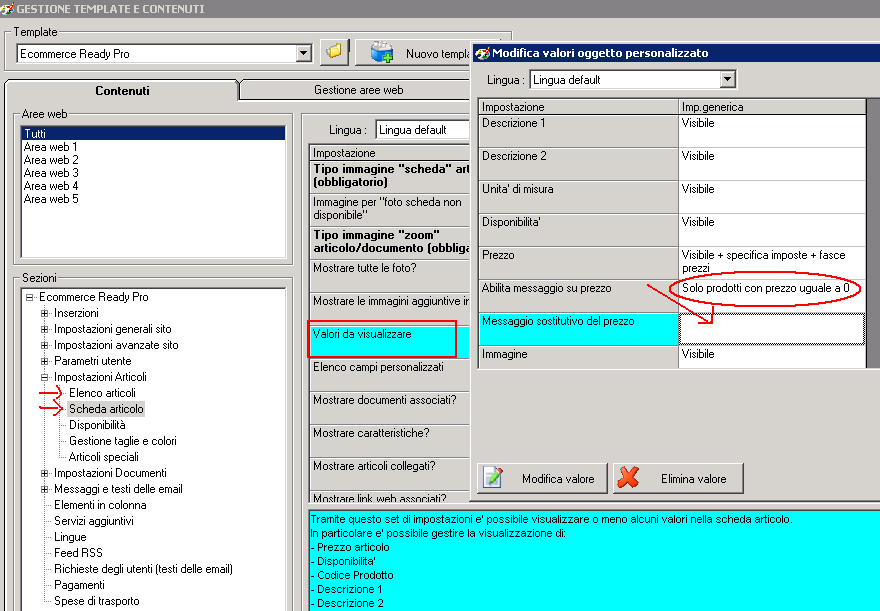Click the Prezzo value with fasce prezzi

(x=772, y=263)
